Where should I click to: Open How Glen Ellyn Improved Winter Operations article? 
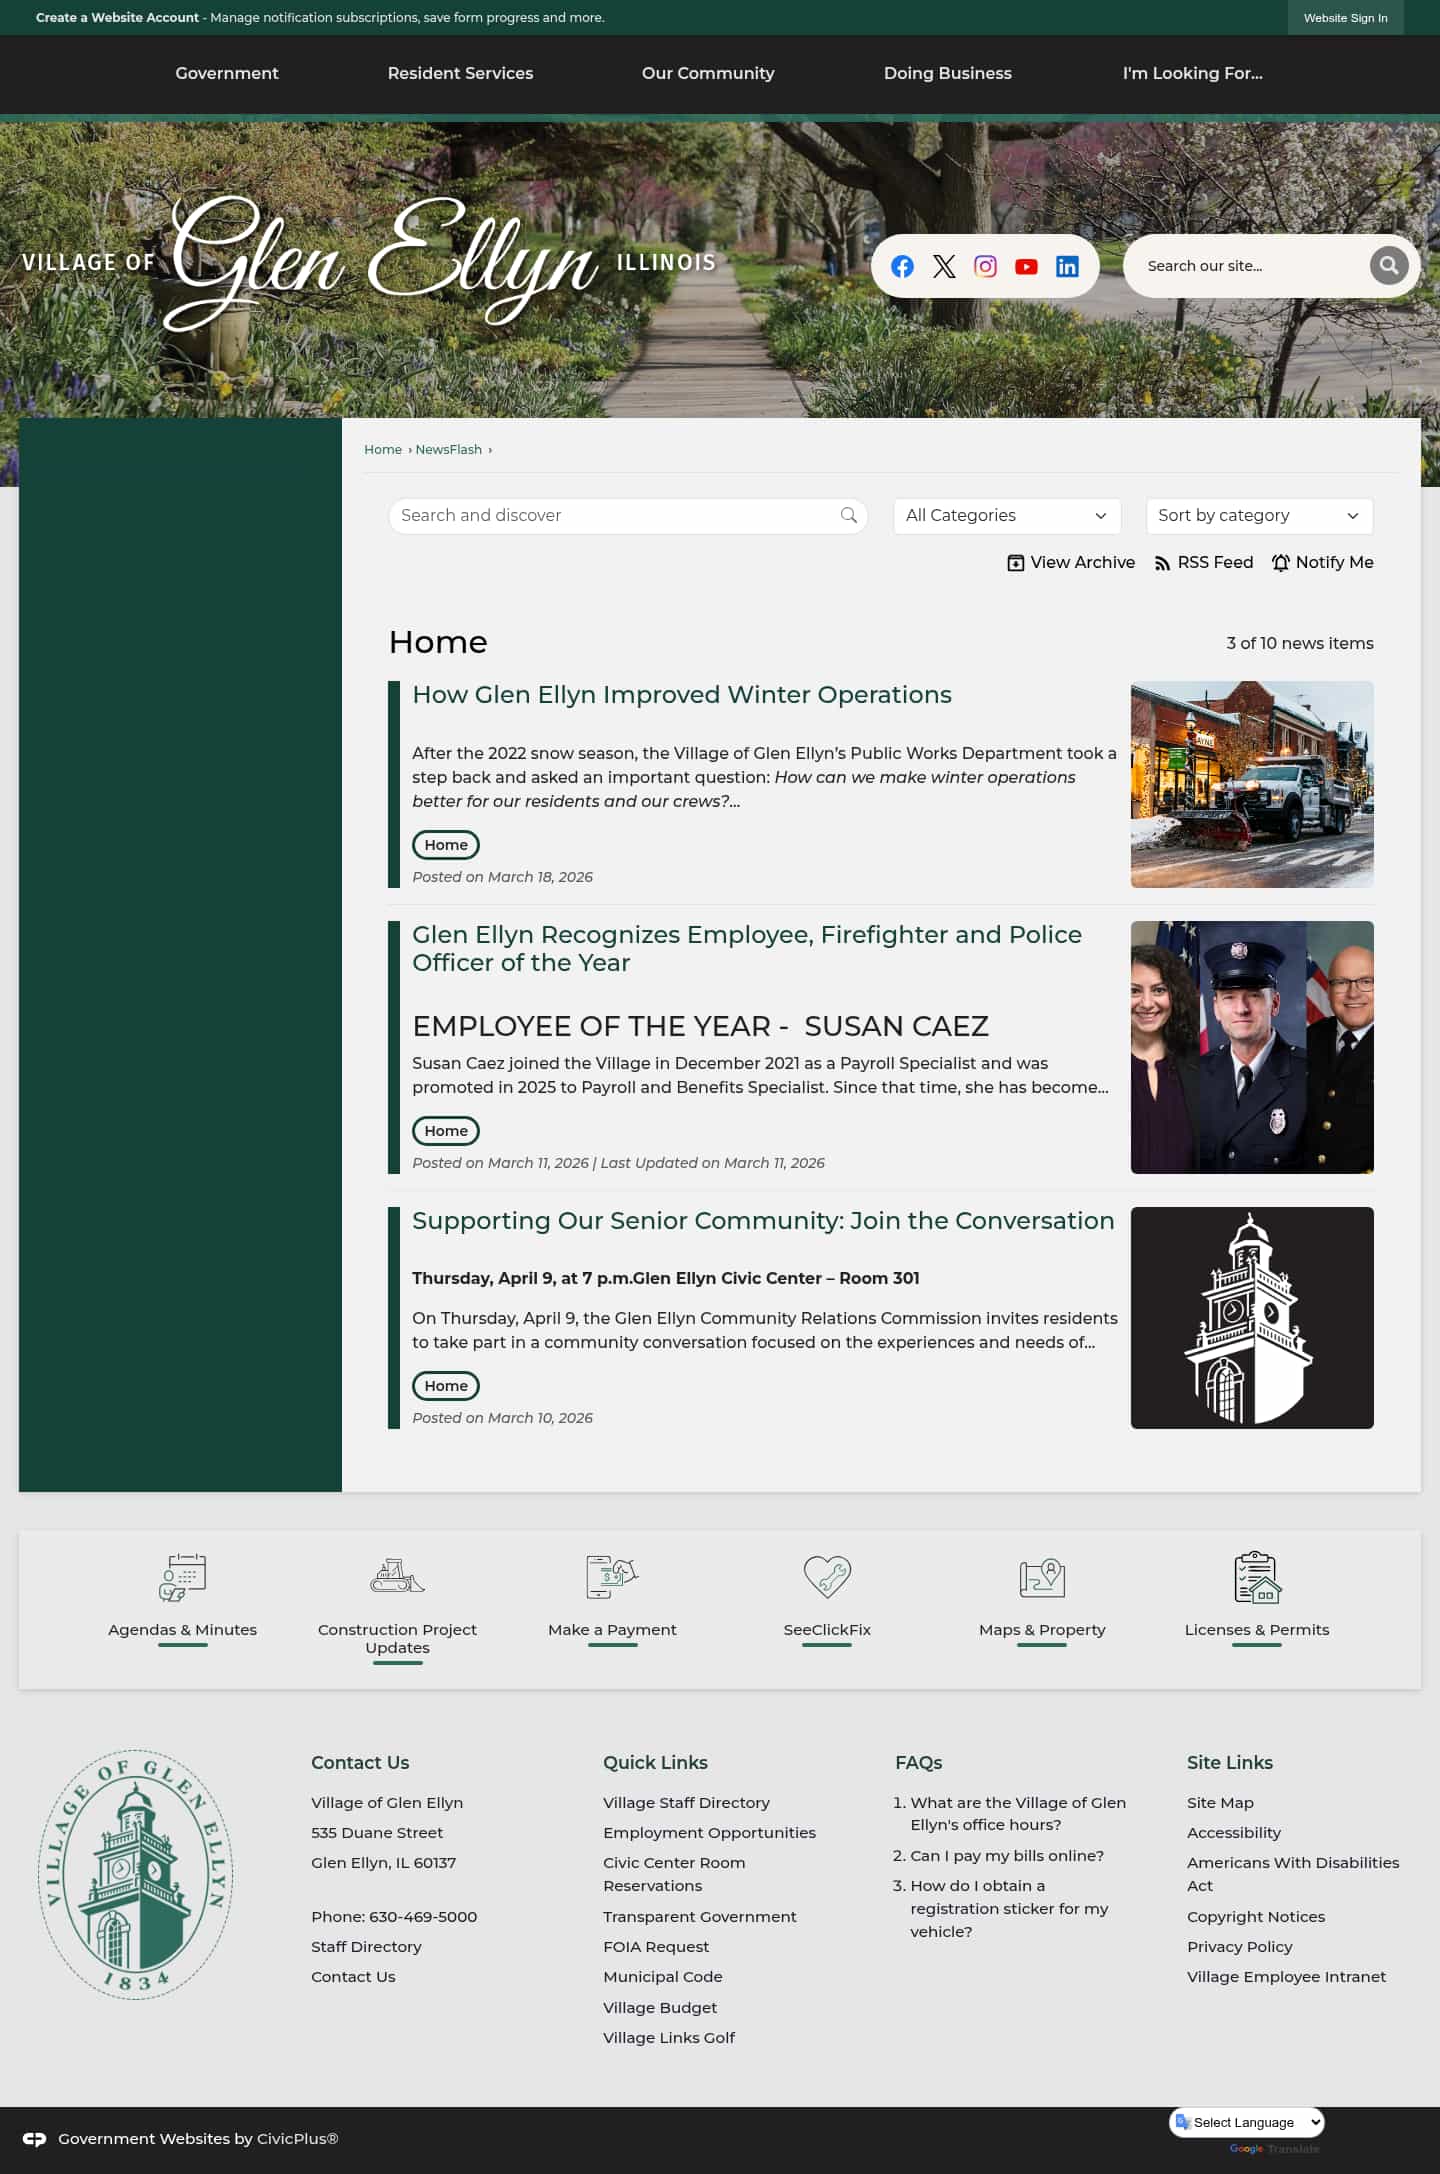[682, 695]
